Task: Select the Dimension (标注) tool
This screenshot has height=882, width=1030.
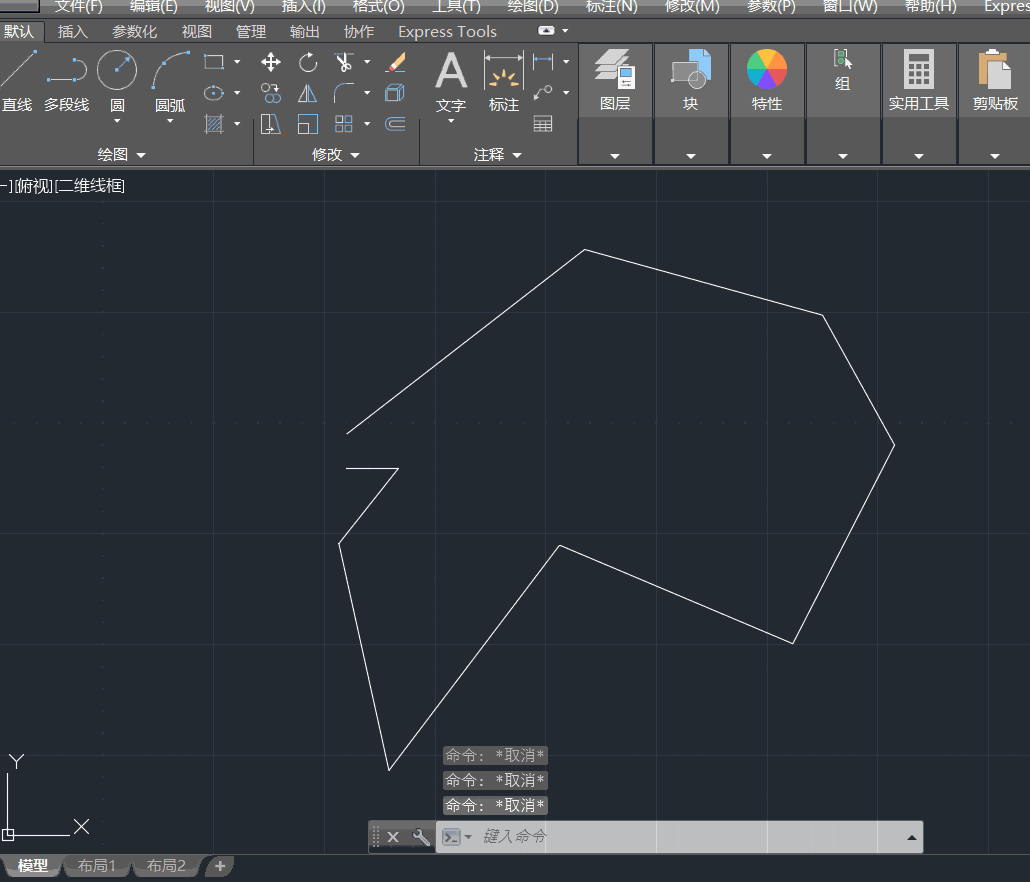Action: pyautogui.click(x=504, y=81)
